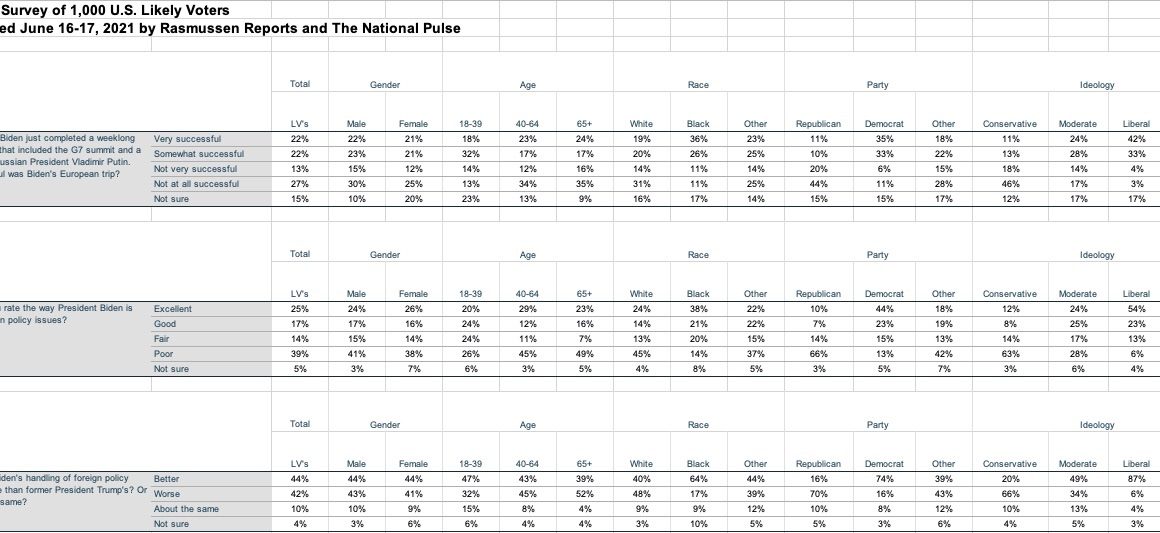The width and height of the screenshot is (1160, 533).
Task: Click the "Somewhat successful" row label
Action: pos(199,154)
